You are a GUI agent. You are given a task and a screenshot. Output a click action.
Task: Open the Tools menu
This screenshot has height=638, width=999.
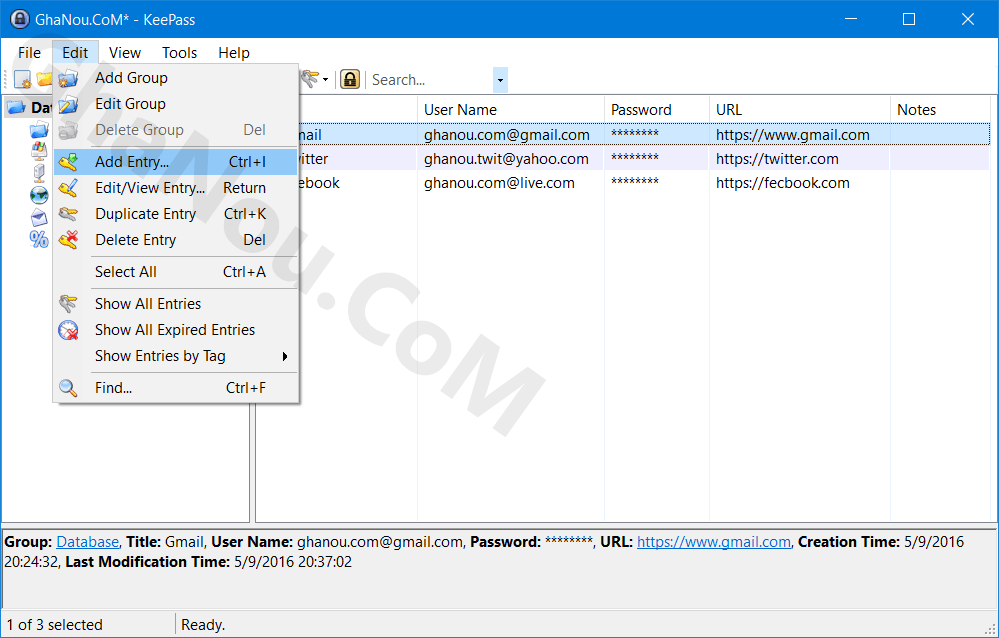point(180,53)
